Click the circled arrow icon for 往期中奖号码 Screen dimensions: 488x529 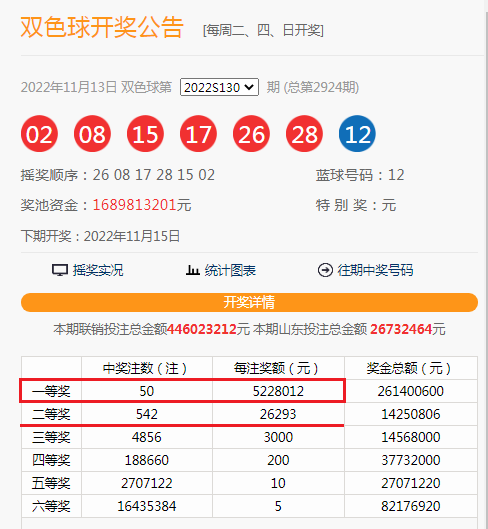(325, 270)
